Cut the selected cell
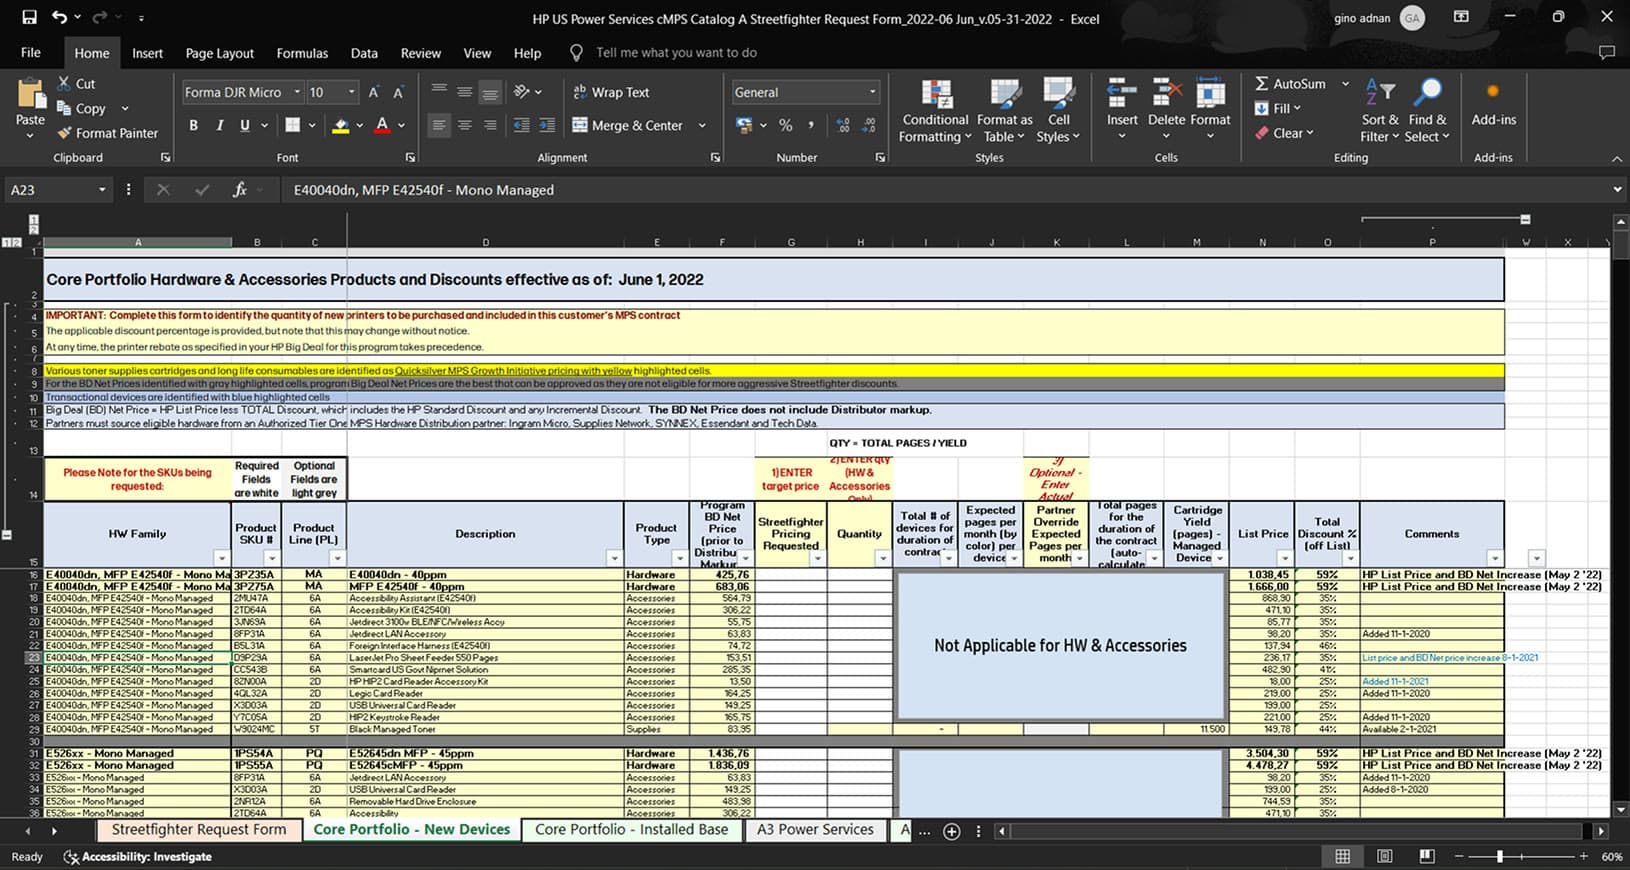 [x=76, y=84]
